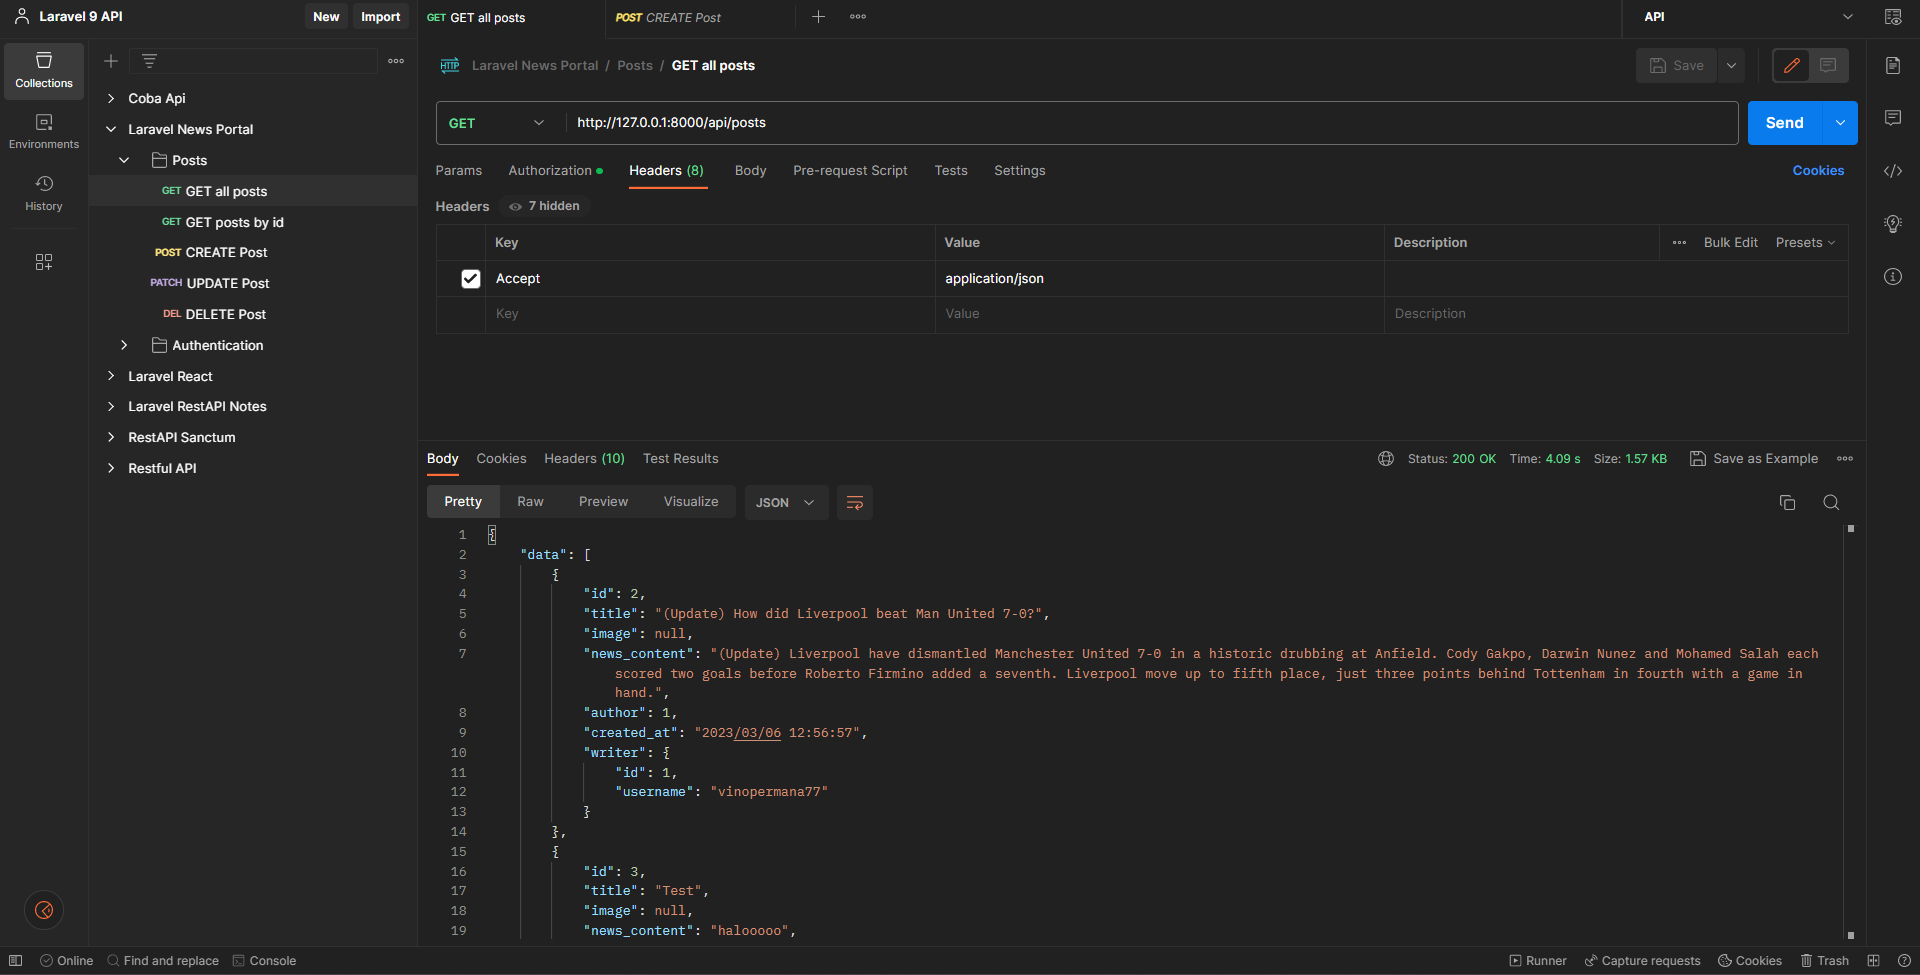Click the comment mode icon beside the pencil

click(x=1828, y=65)
